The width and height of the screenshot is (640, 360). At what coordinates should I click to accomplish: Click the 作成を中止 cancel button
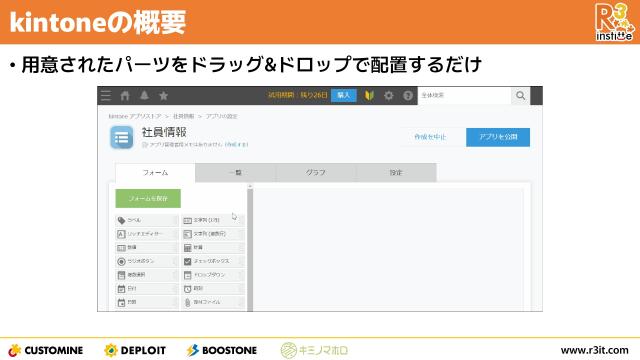[x=430, y=137]
